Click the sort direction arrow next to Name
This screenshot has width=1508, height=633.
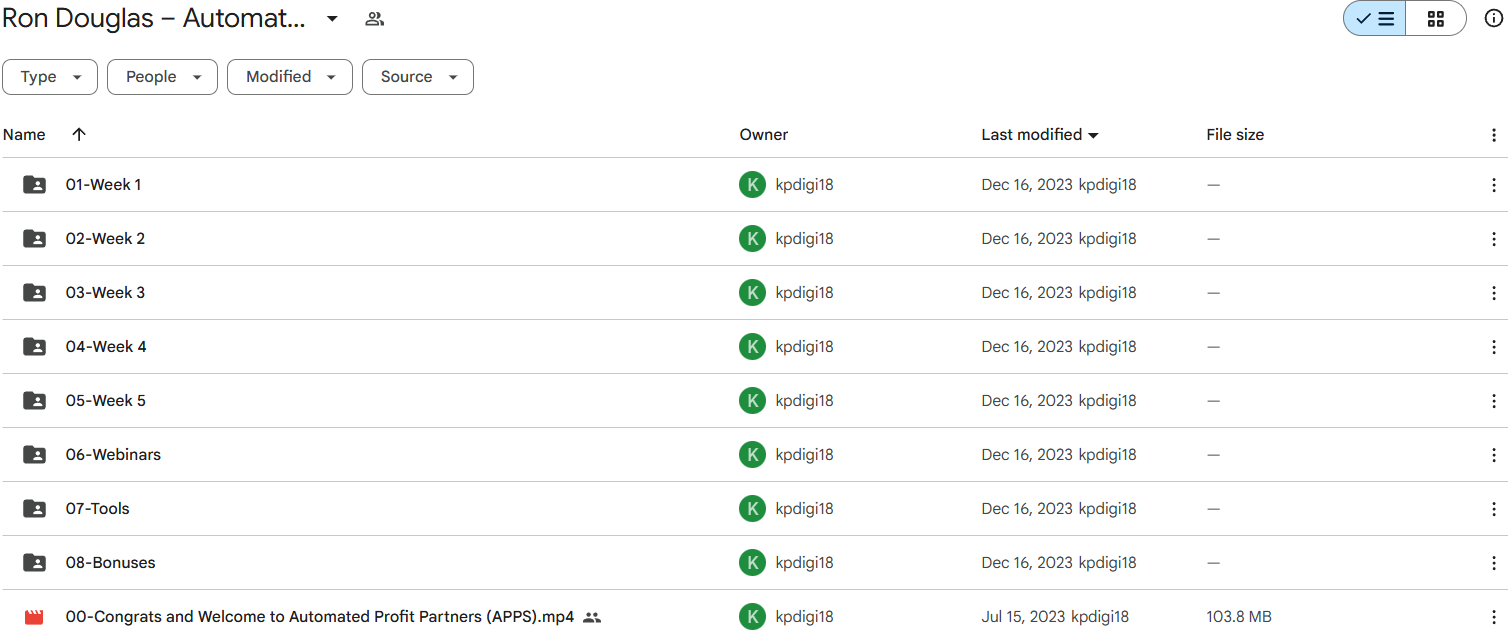pos(79,135)
